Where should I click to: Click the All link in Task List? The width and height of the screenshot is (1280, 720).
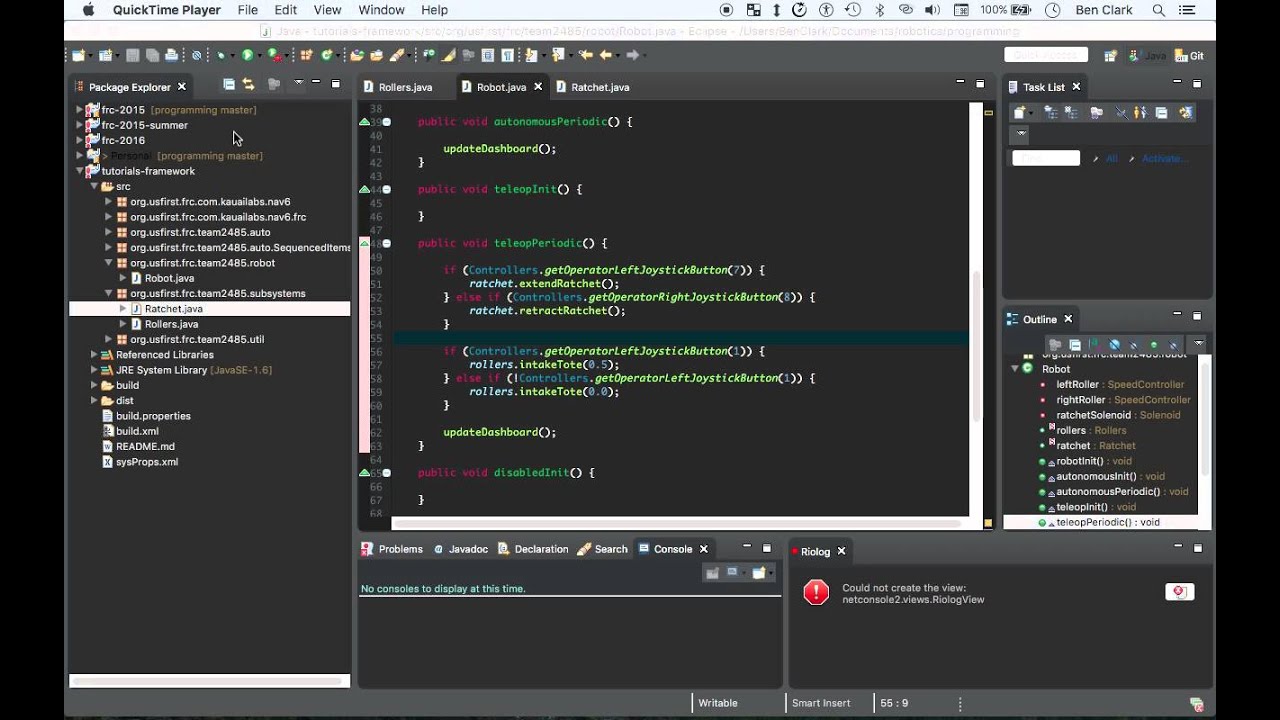click(x=1111, y=158)
